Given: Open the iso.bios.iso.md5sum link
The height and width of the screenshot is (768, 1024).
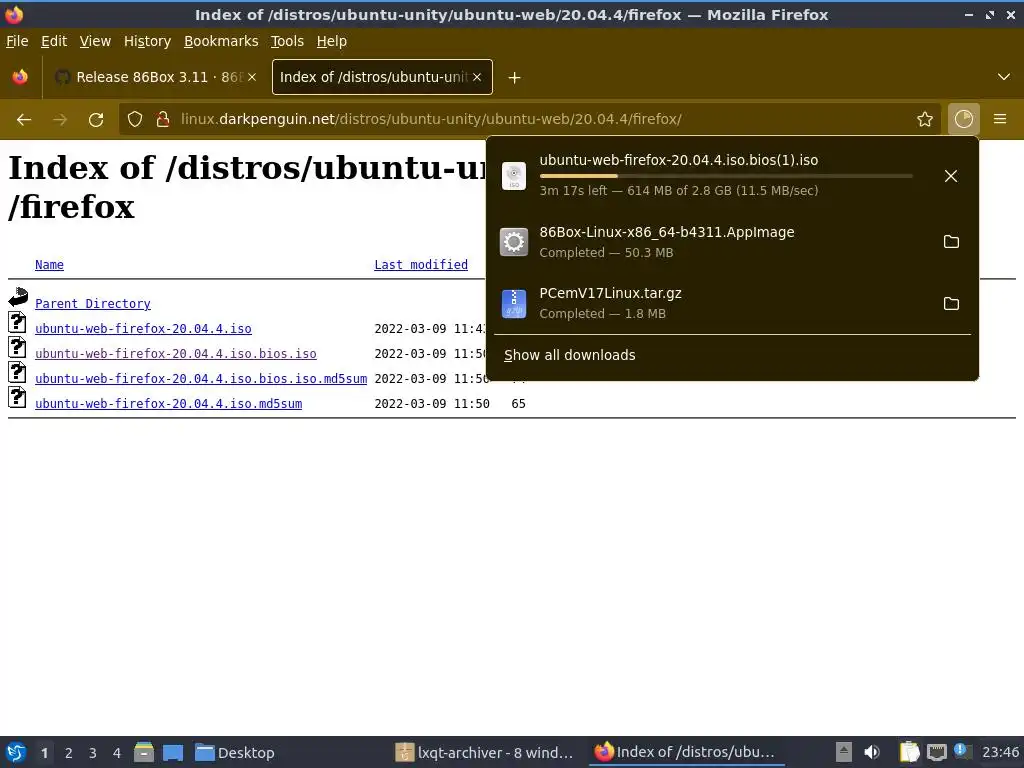Looking at the screenshot, I should pos(201,379).
